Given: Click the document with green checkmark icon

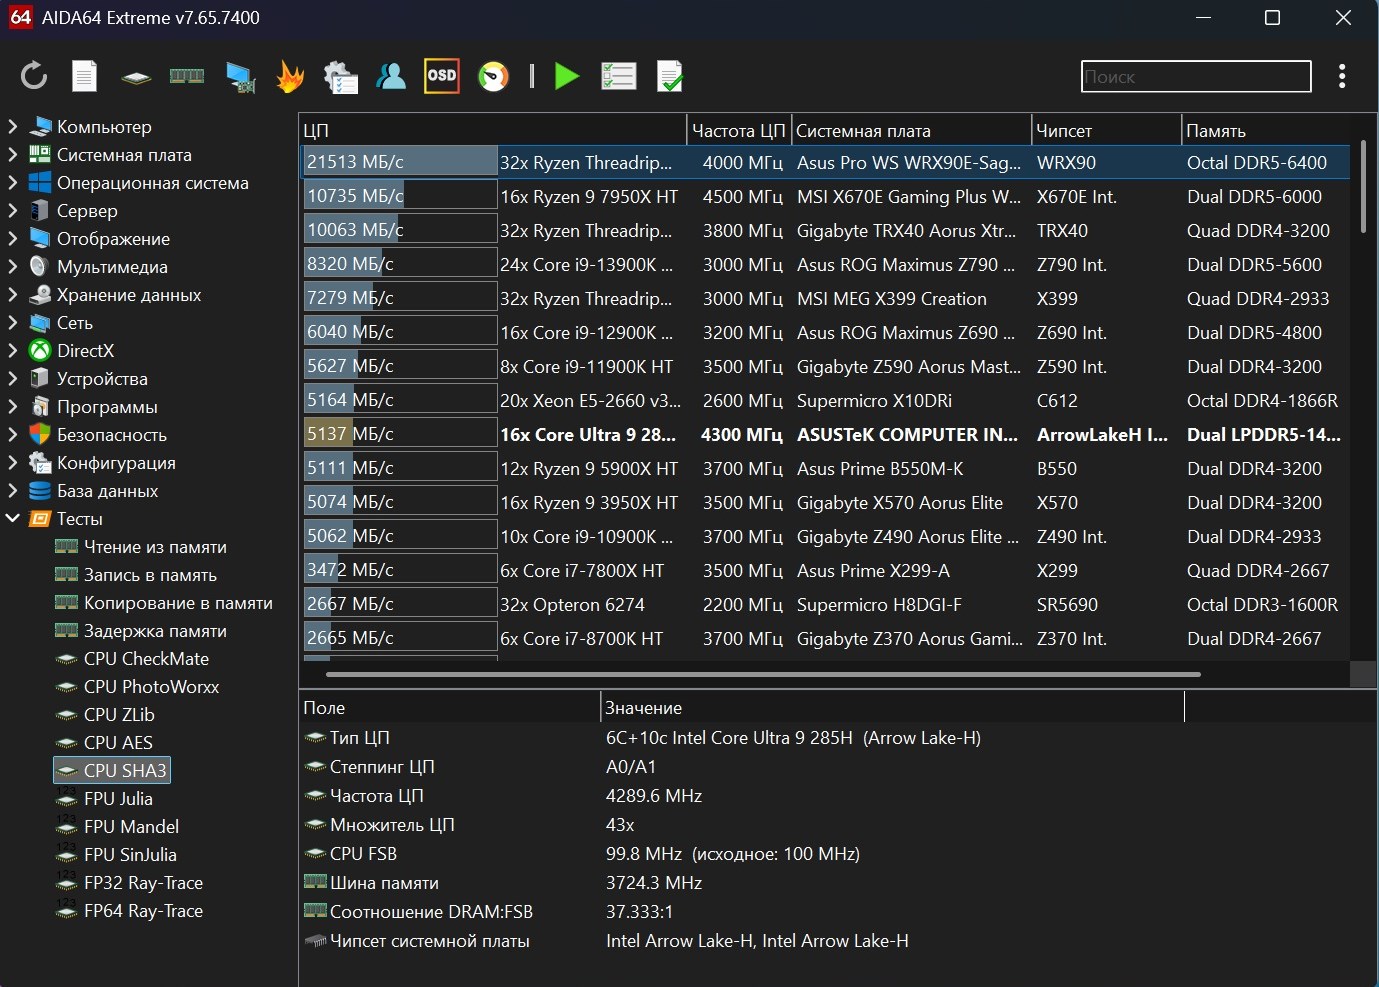Looking at the screenshot, I should pyautogui.click(x=669, y=76).
